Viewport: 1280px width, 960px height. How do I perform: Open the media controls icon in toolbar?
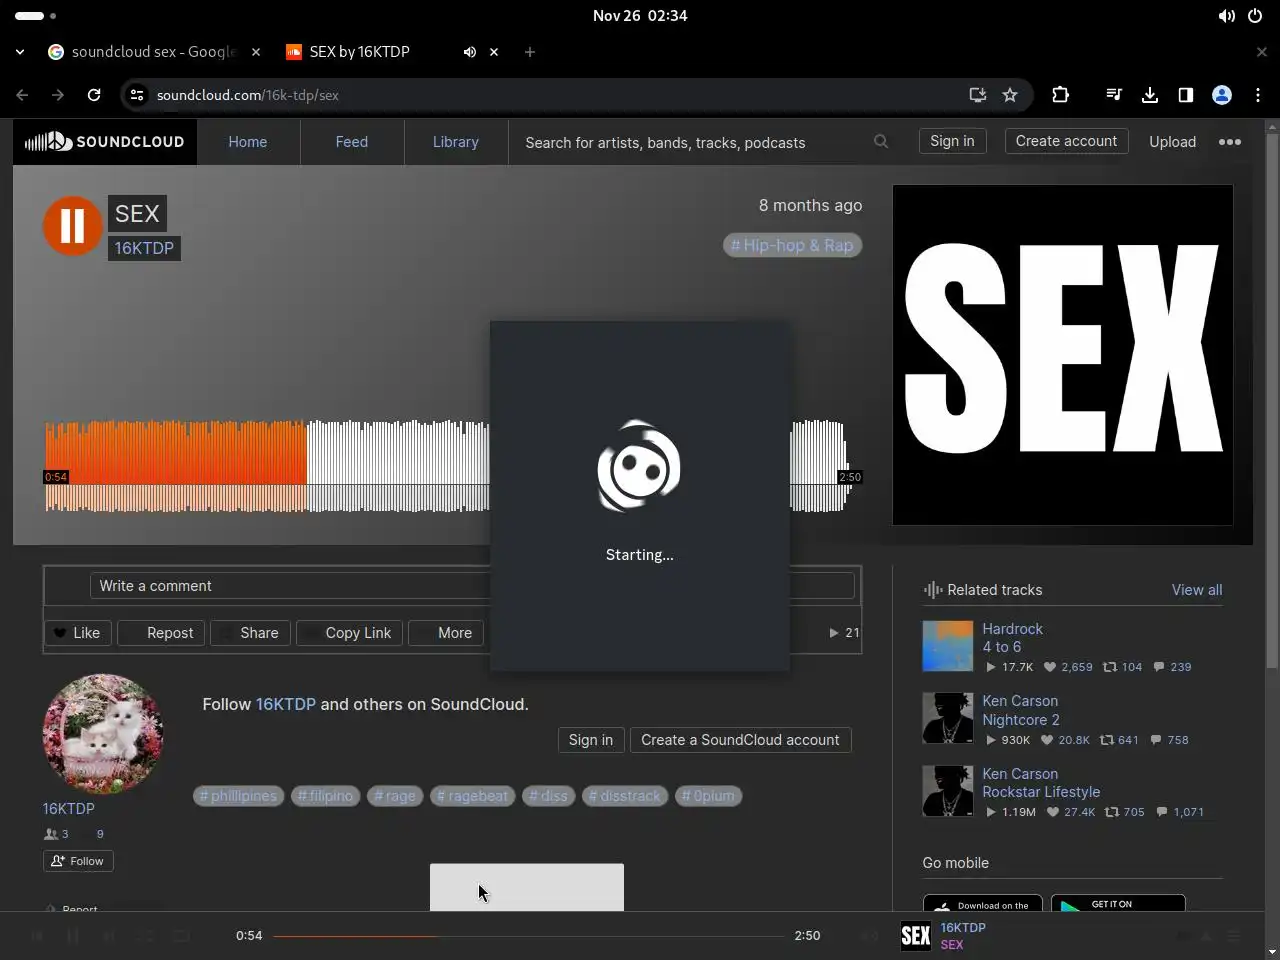click(1114, 95)
